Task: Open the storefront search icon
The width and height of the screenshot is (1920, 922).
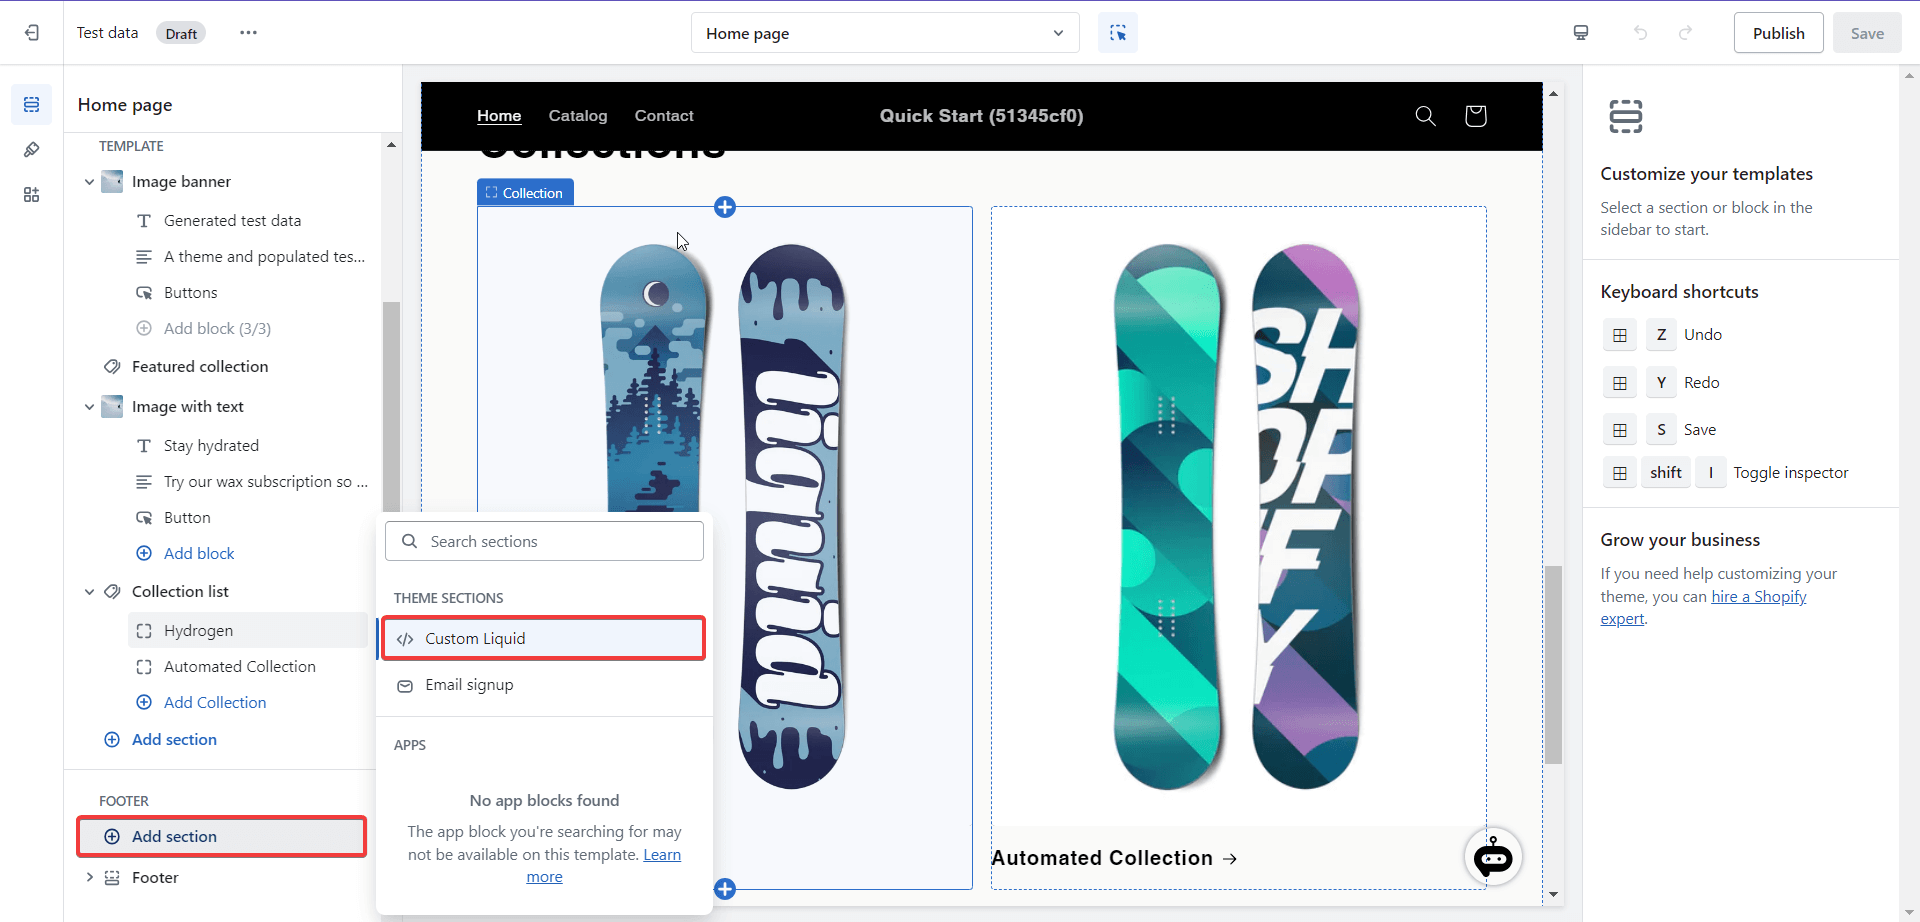Action: (x=1425, y=116)
